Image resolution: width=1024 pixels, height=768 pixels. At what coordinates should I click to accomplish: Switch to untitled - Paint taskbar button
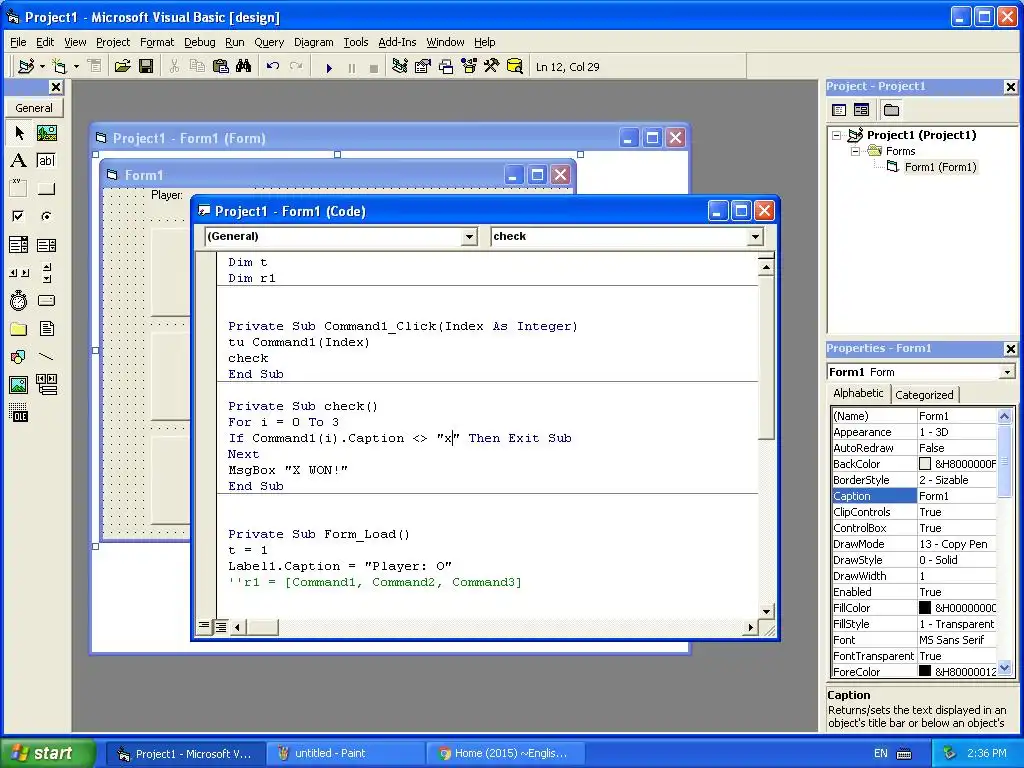[345, 754]
